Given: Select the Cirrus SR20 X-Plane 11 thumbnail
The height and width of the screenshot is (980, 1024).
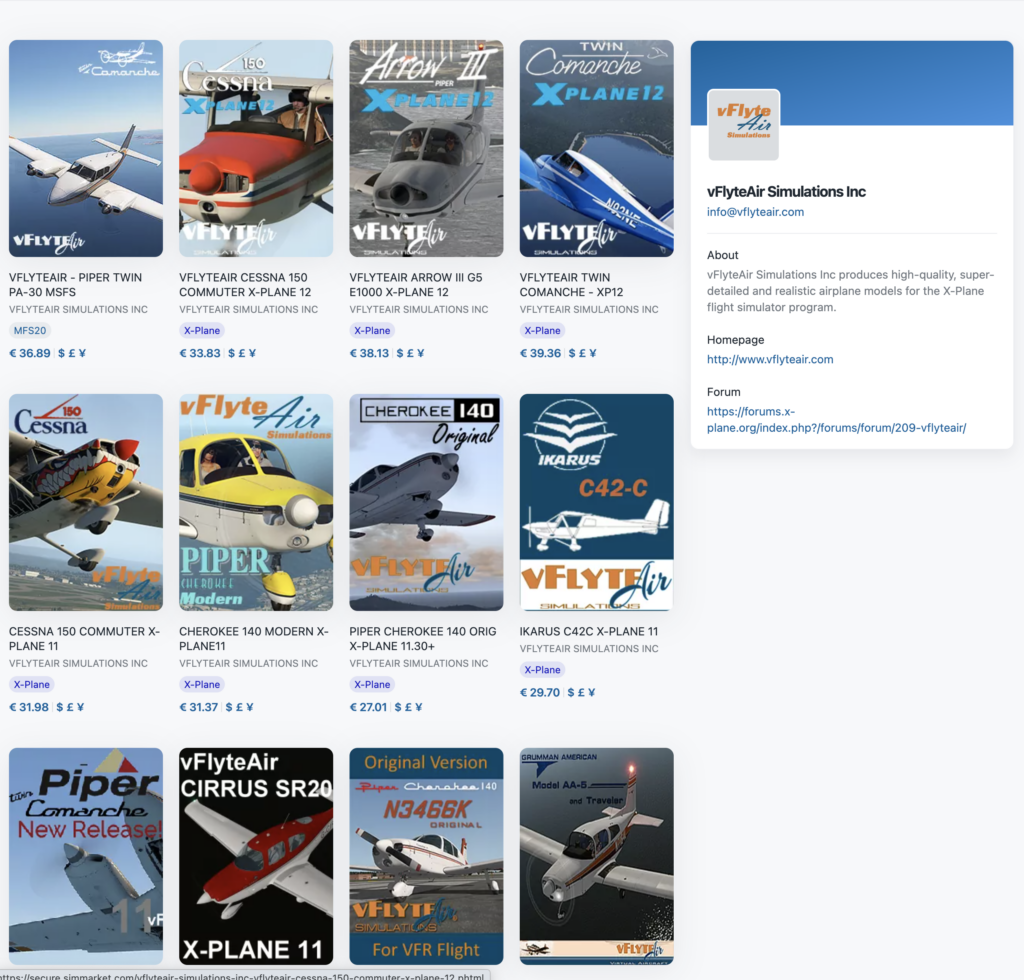Looking at the screenshot, I should 256,856.
